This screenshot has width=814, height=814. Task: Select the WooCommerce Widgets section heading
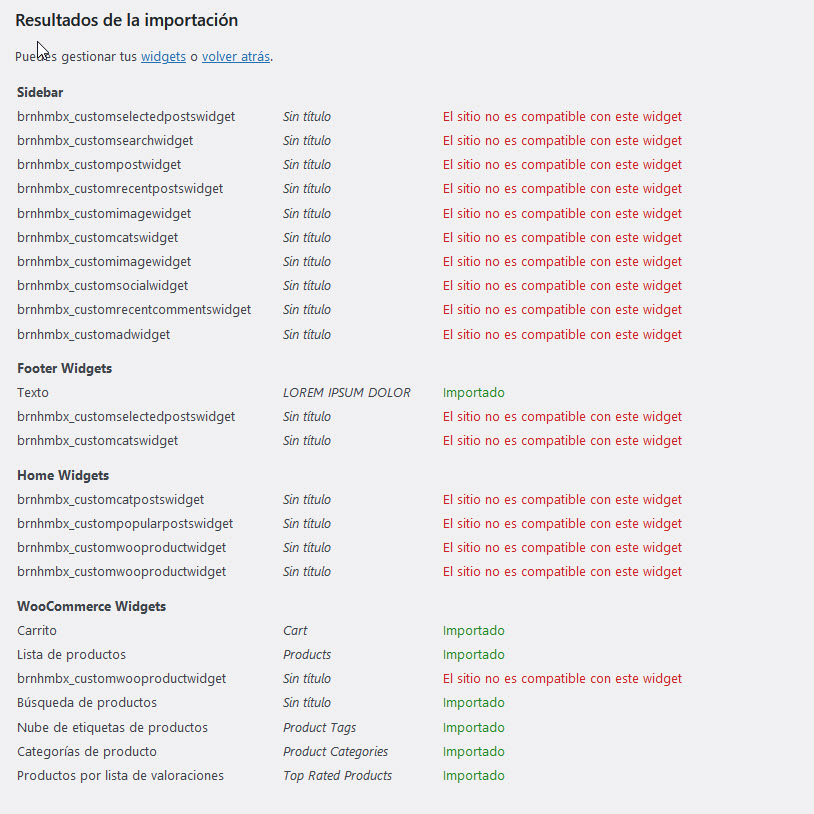(x=91, y=606)
